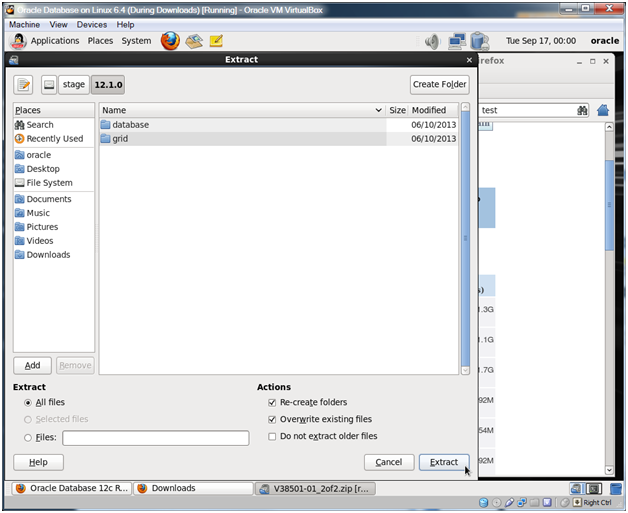Viewport: 628px width, 513px height.
Task: Toggle Overwrite existing files checkbox
Action: [272, 419]
